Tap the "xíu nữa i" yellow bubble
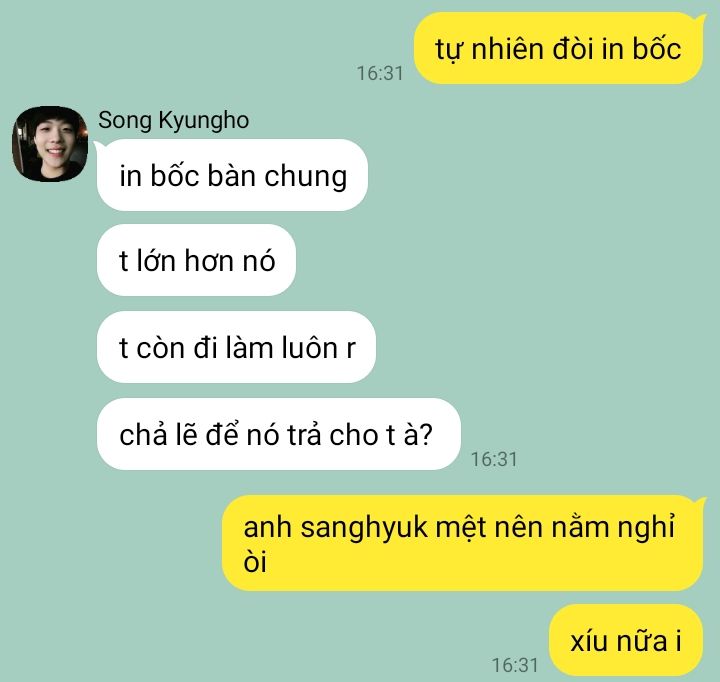 626,641
